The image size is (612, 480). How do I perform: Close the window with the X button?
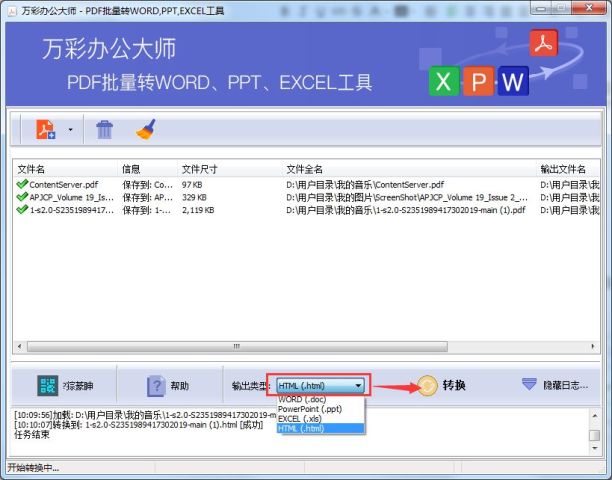point(589,8)
